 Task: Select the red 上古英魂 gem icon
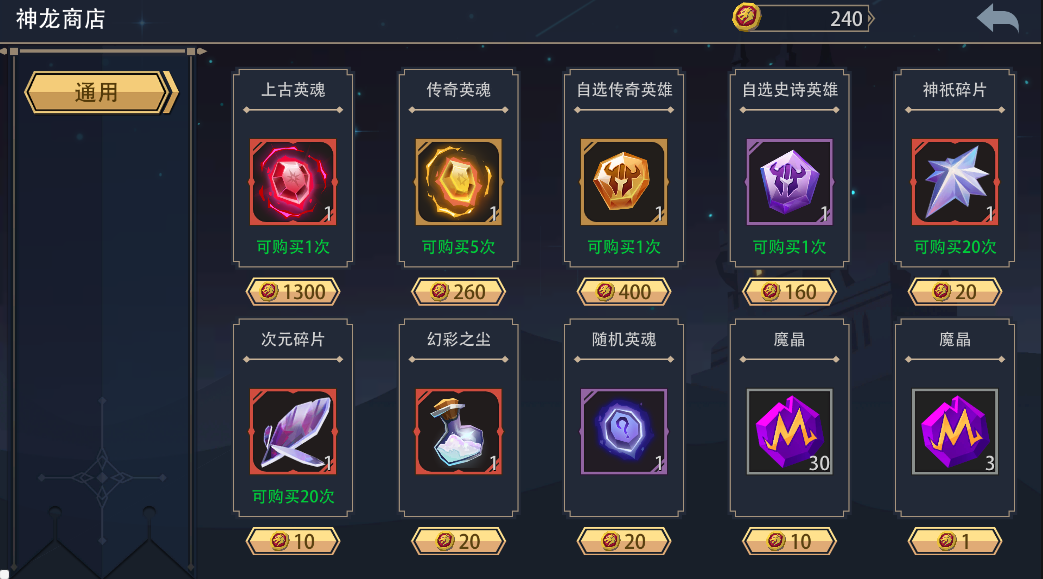(x=293, y=182)
